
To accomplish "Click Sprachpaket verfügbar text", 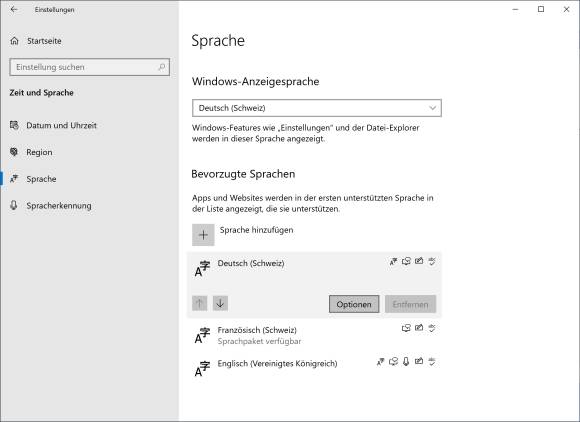I will point(259,341).
